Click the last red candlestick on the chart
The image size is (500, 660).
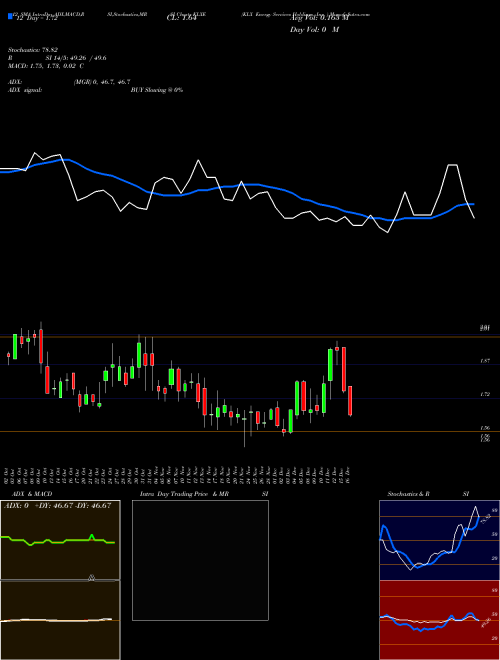350,400
